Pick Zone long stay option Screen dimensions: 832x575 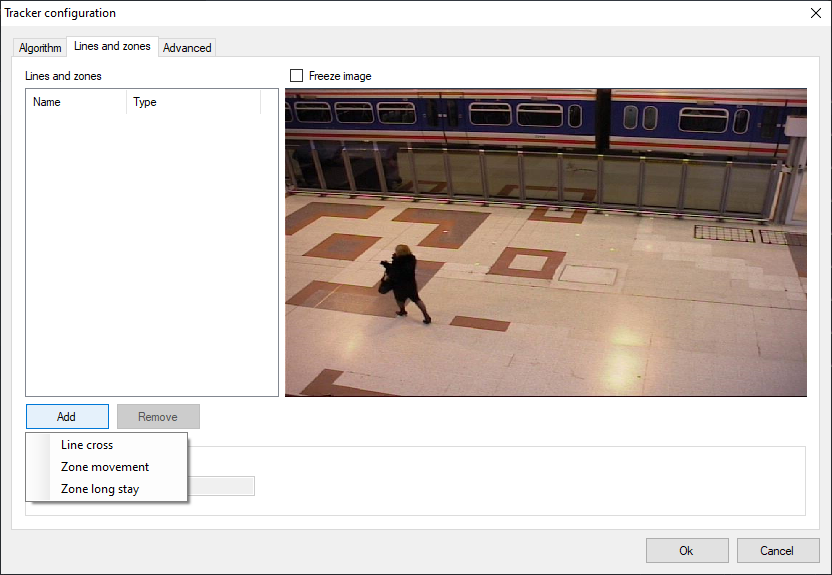tap(100, 489)
